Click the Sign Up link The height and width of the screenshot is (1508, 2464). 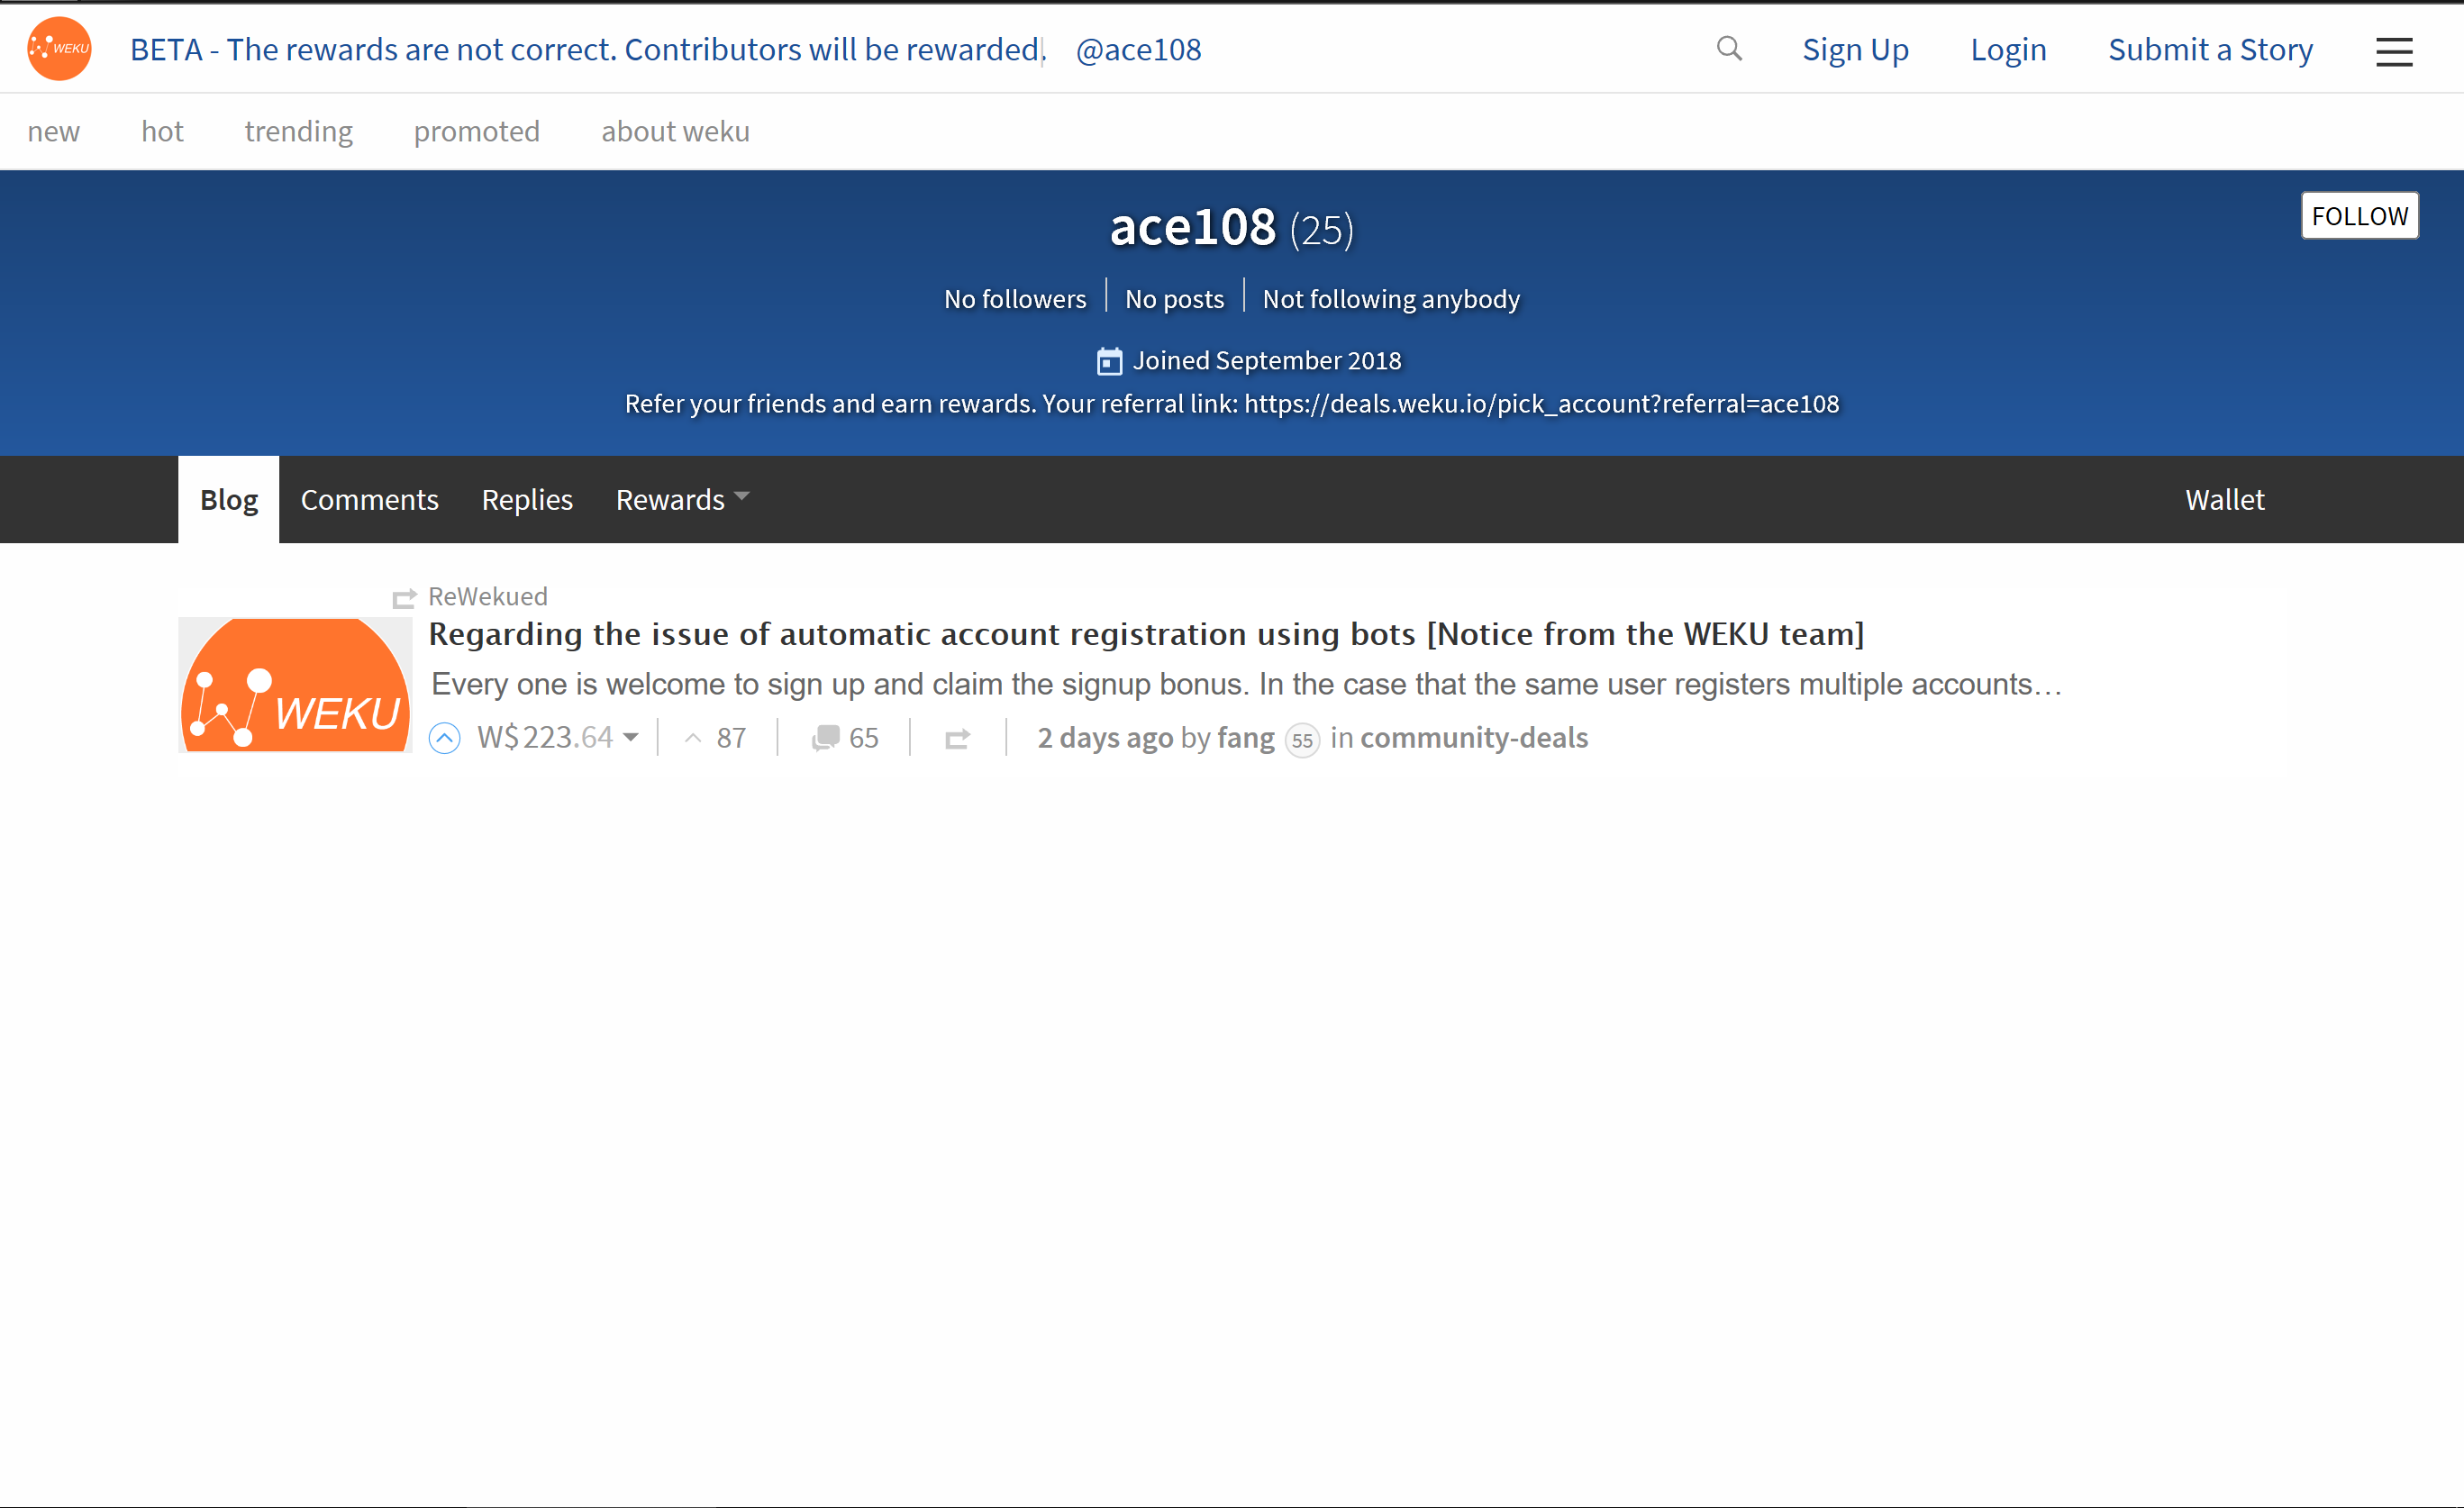[1855, 49]
